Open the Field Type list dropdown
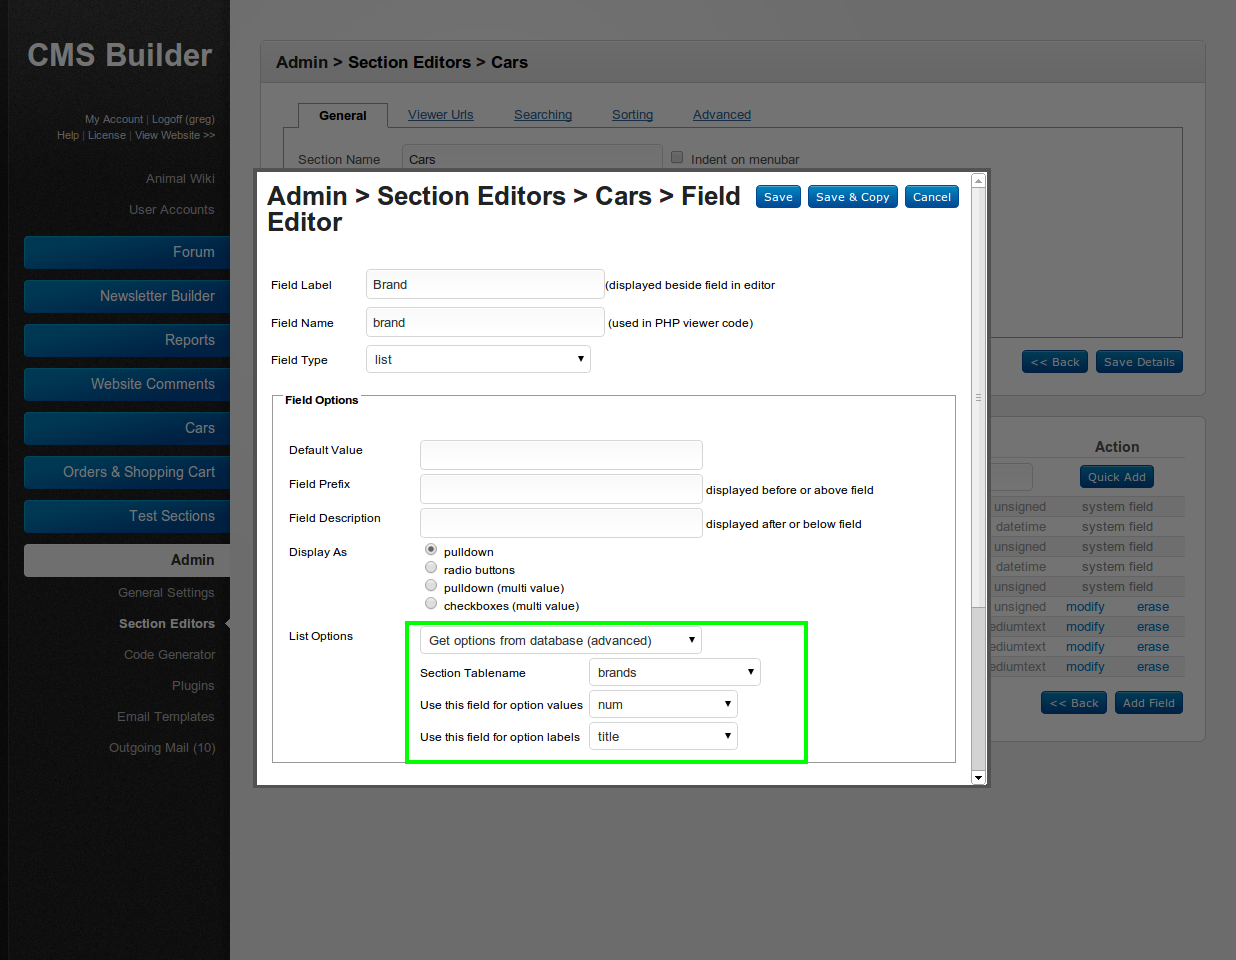1236x960 pixels. click(478, 360)
